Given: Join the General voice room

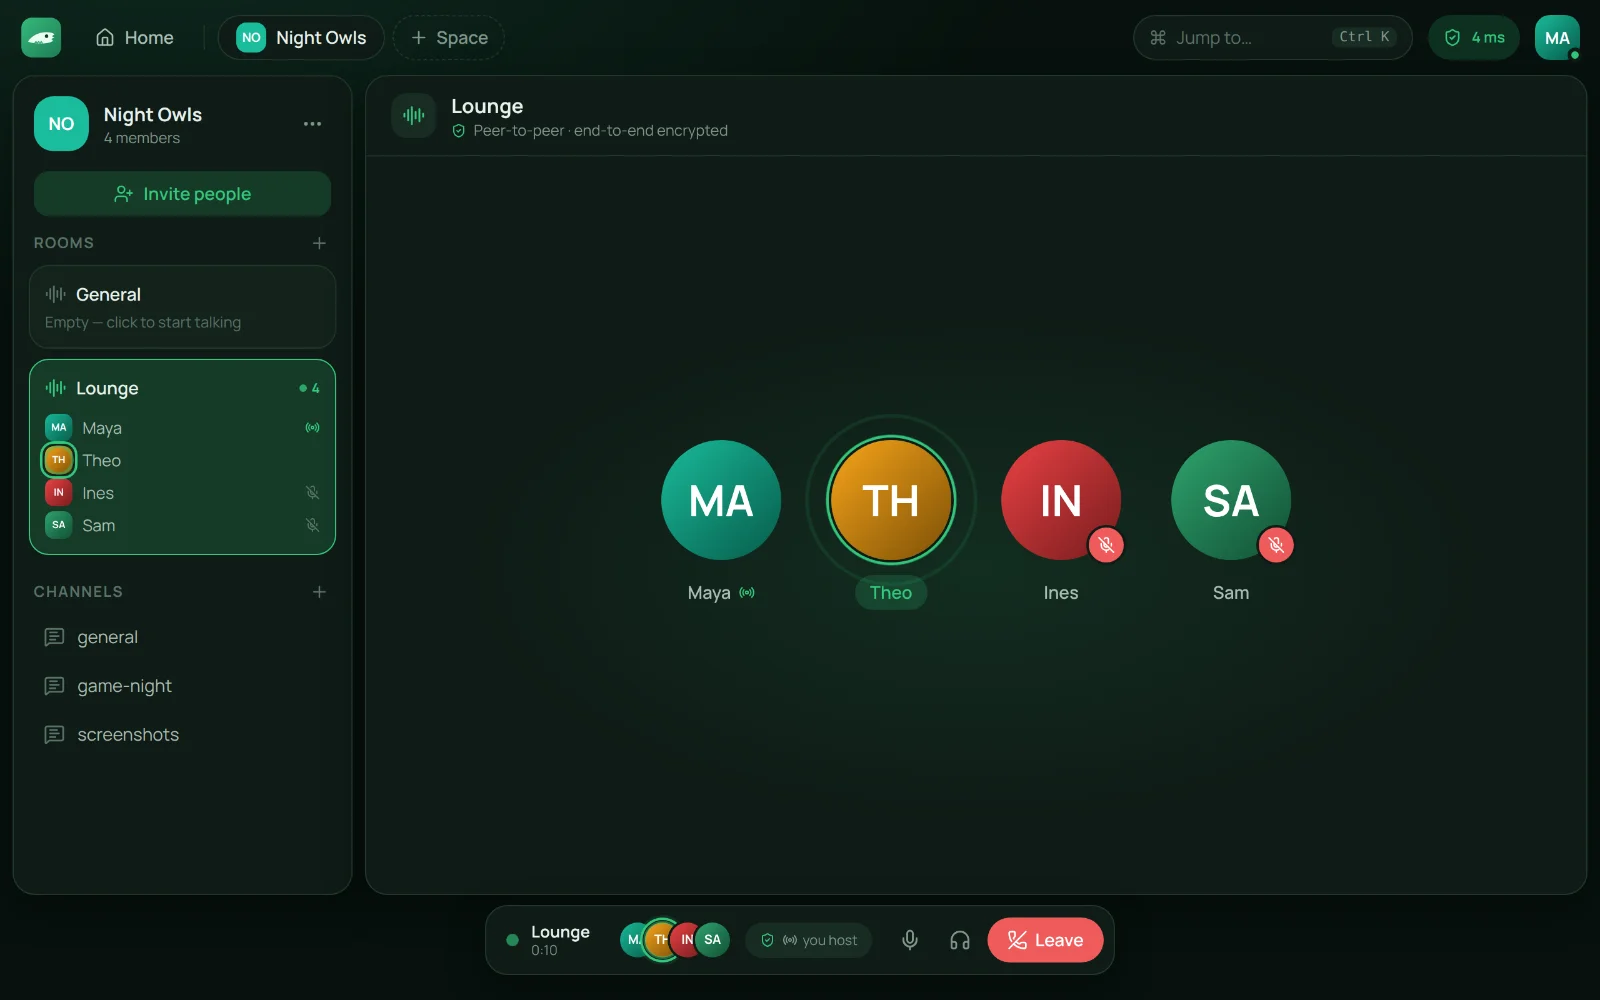Looking at the screenshot, I should pyautogui.click(x=182, y=307).
